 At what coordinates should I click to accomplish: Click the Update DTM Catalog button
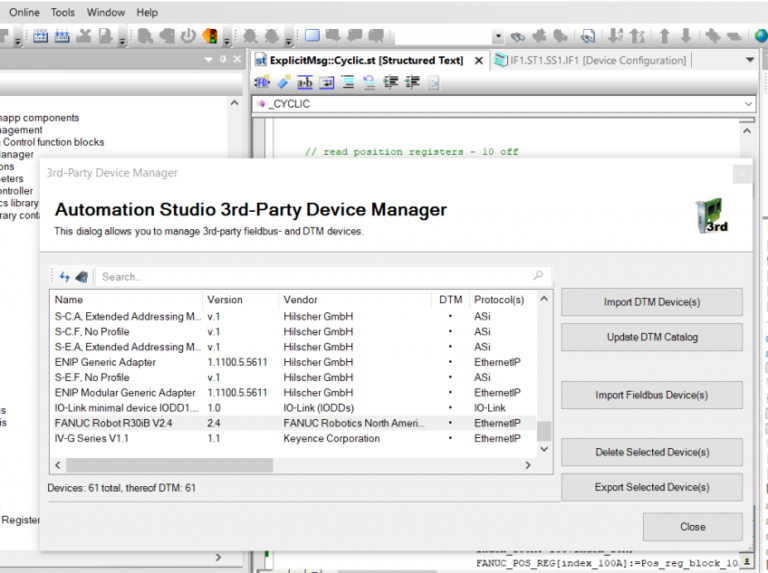tap(651, 337)
